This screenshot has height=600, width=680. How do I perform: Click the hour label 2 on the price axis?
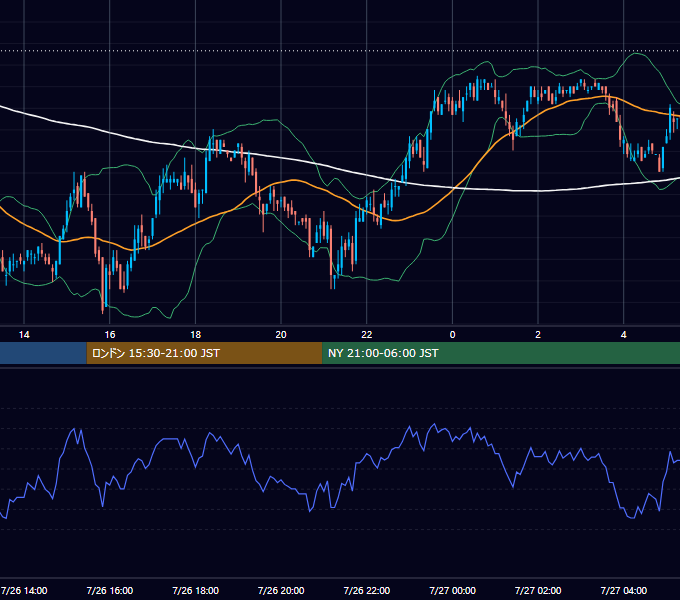click(x=538, y=335)
